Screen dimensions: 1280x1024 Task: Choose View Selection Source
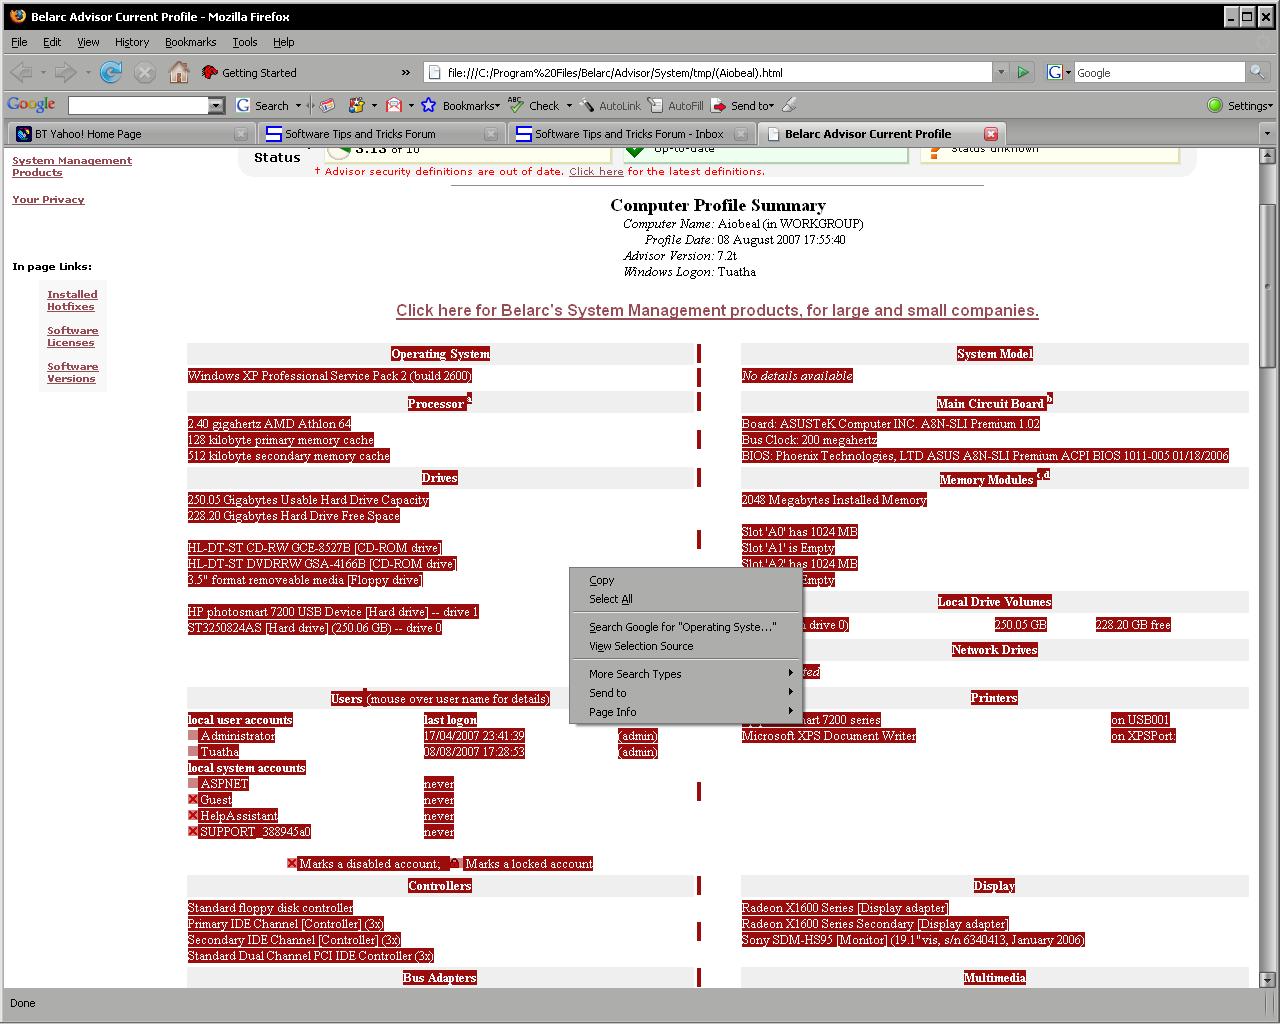(x=686, y=646)
